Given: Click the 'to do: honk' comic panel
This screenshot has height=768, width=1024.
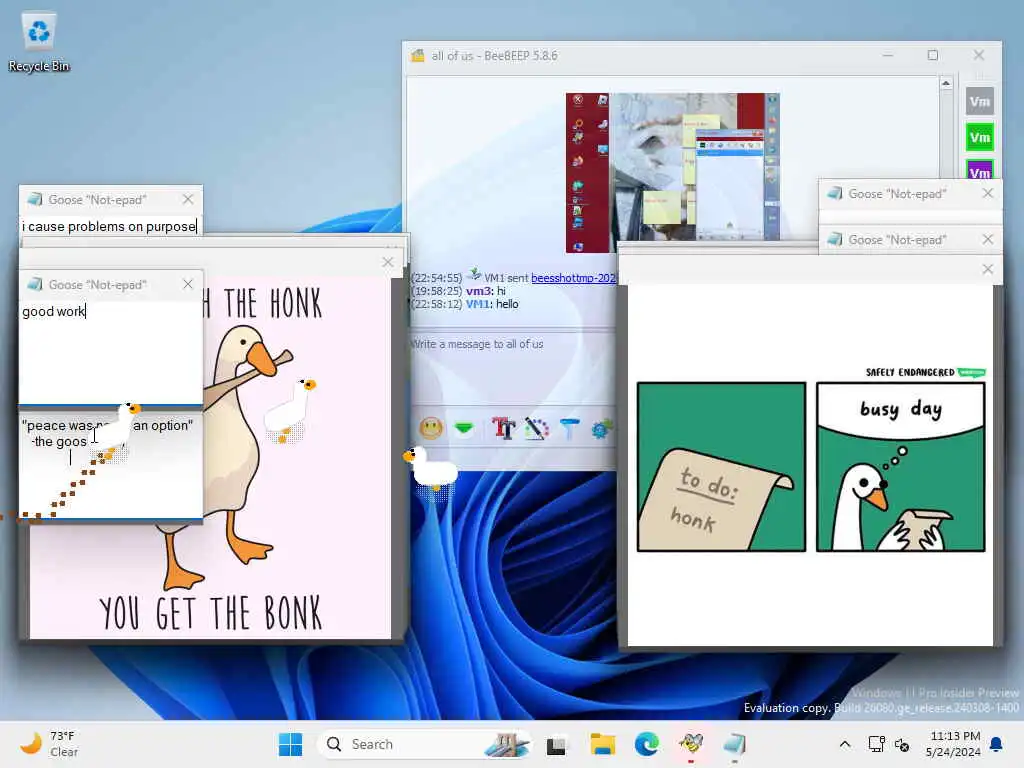Looking at the screenshot, I should pyautogui.click(x=721, y=467).
